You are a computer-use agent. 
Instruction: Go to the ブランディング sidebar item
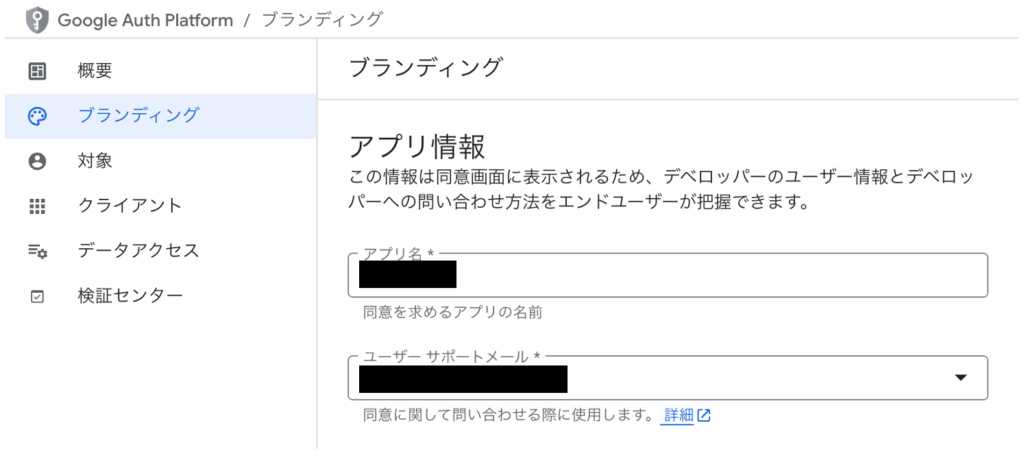coord(161,116)
